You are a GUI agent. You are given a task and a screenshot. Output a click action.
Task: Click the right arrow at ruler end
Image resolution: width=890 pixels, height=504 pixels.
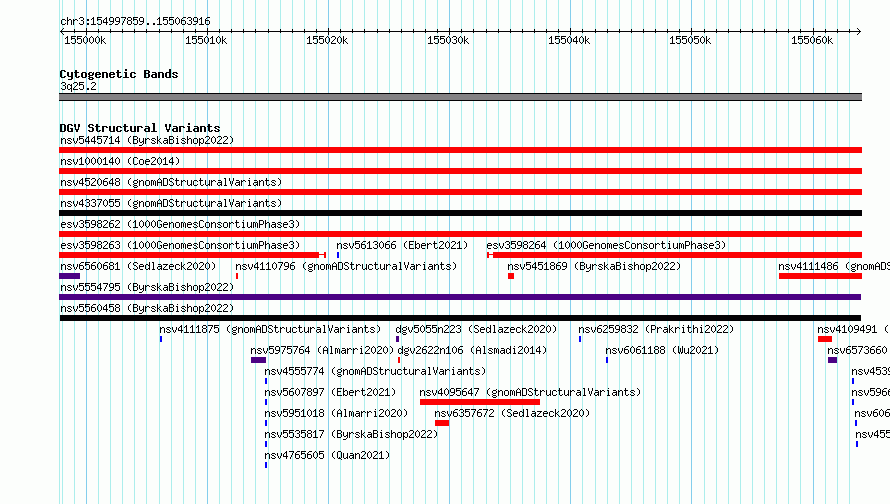(859, 31)
